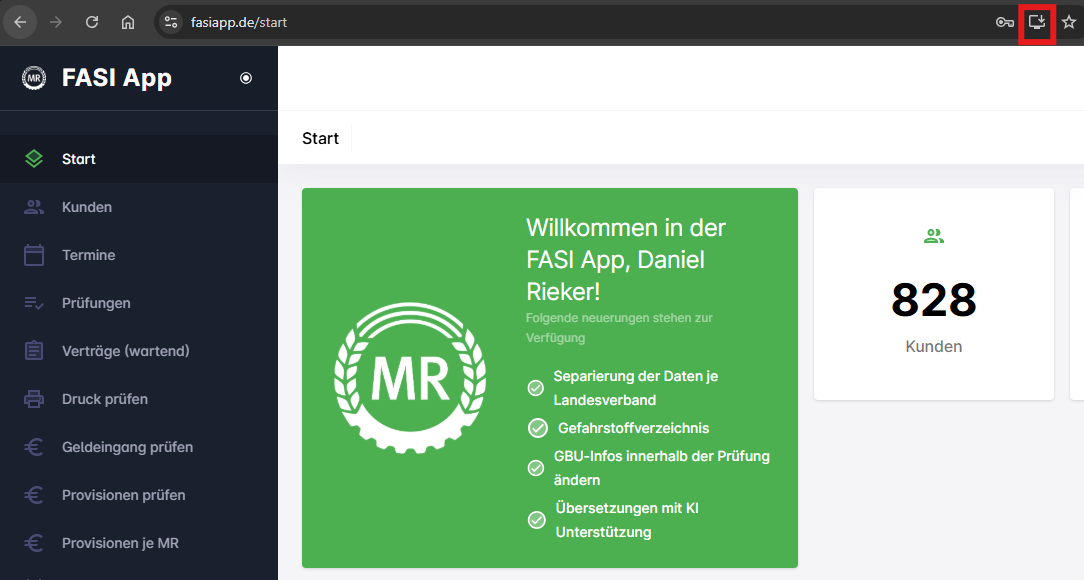Viewport: 1084px width, 580px height.
Task: Click the Start breadcrumb title
Action: click(320, 138)
